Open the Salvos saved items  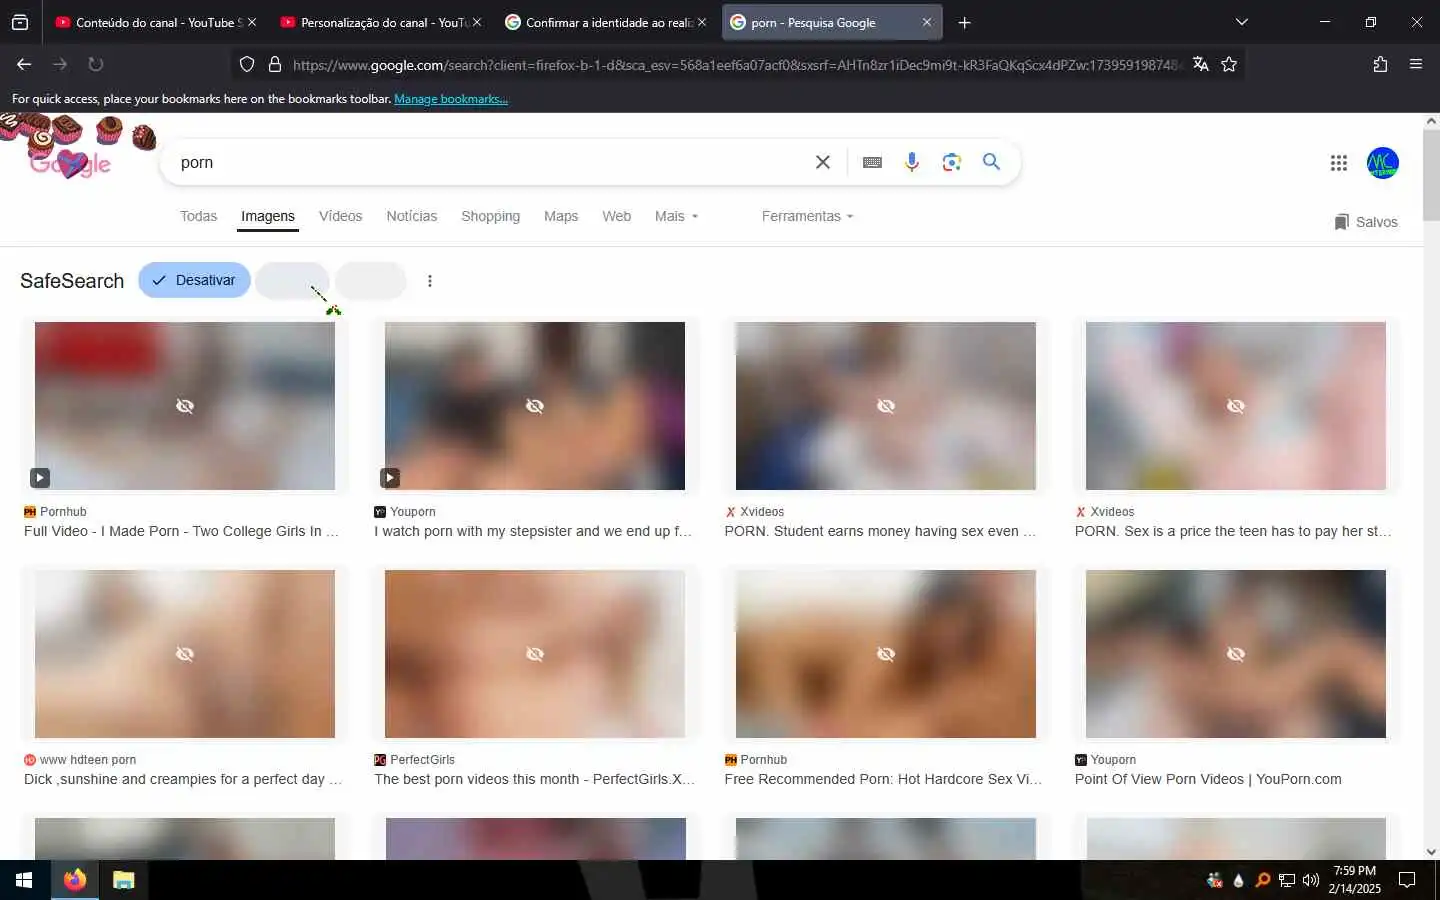[x=1366, y=222]
